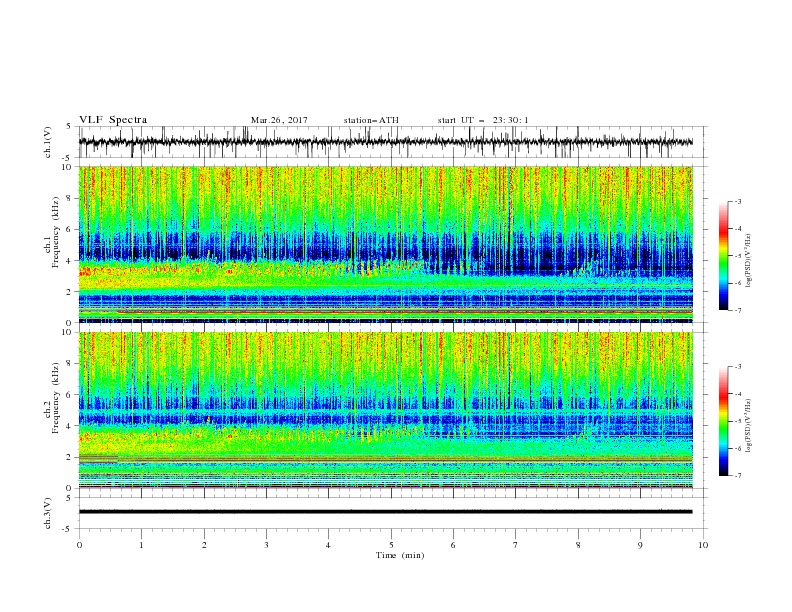Viewport: 792px width, 612px height.
Task: Click the ch.2 PSD color scale bar
Action: tap(723, 421)
